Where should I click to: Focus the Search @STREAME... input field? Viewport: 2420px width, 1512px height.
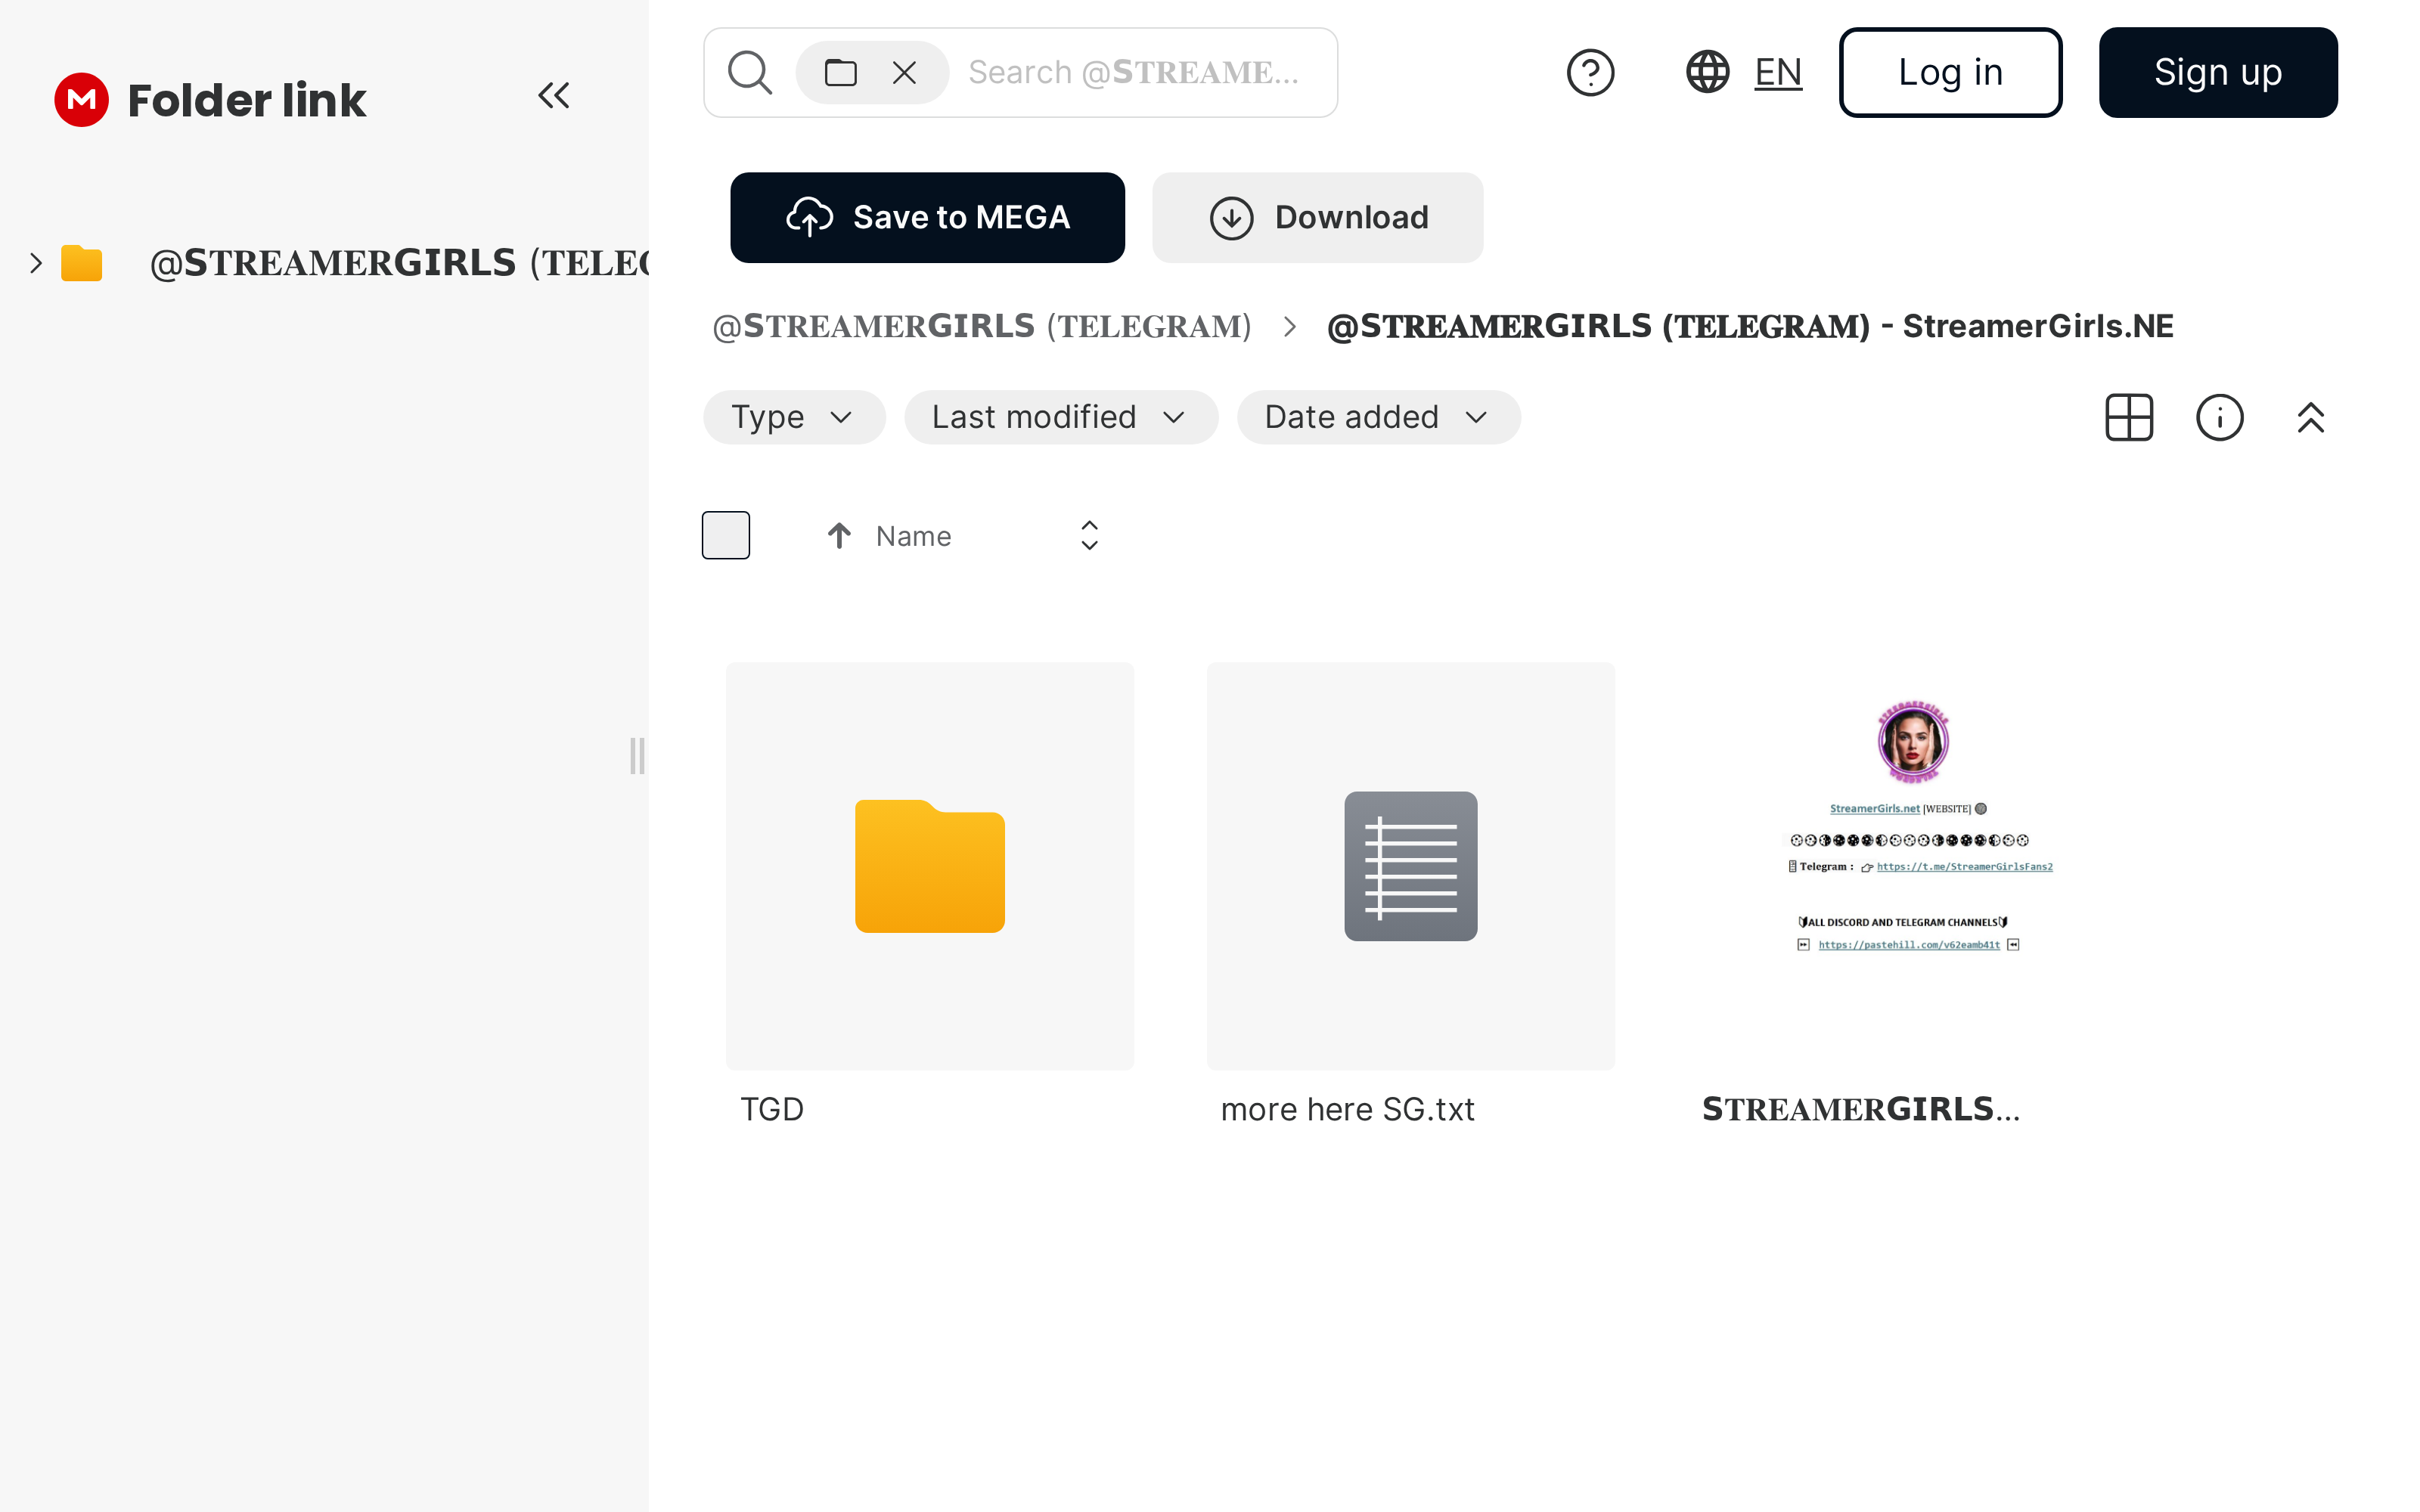point(1134,72)
